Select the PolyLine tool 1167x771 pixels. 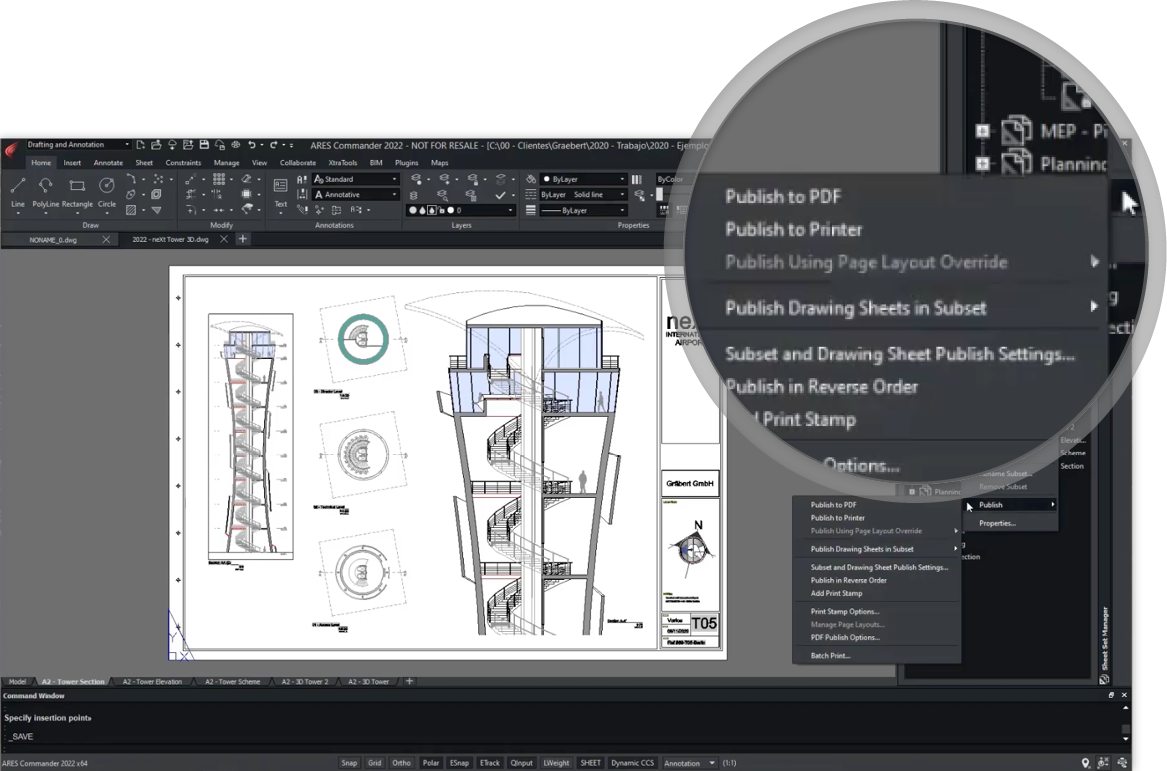[x=45, y=191]
